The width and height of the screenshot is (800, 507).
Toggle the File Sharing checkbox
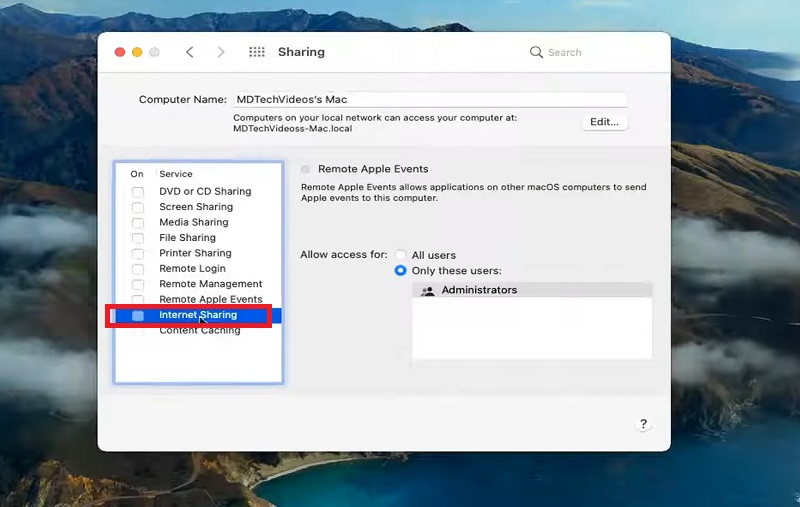pos(138,238)
